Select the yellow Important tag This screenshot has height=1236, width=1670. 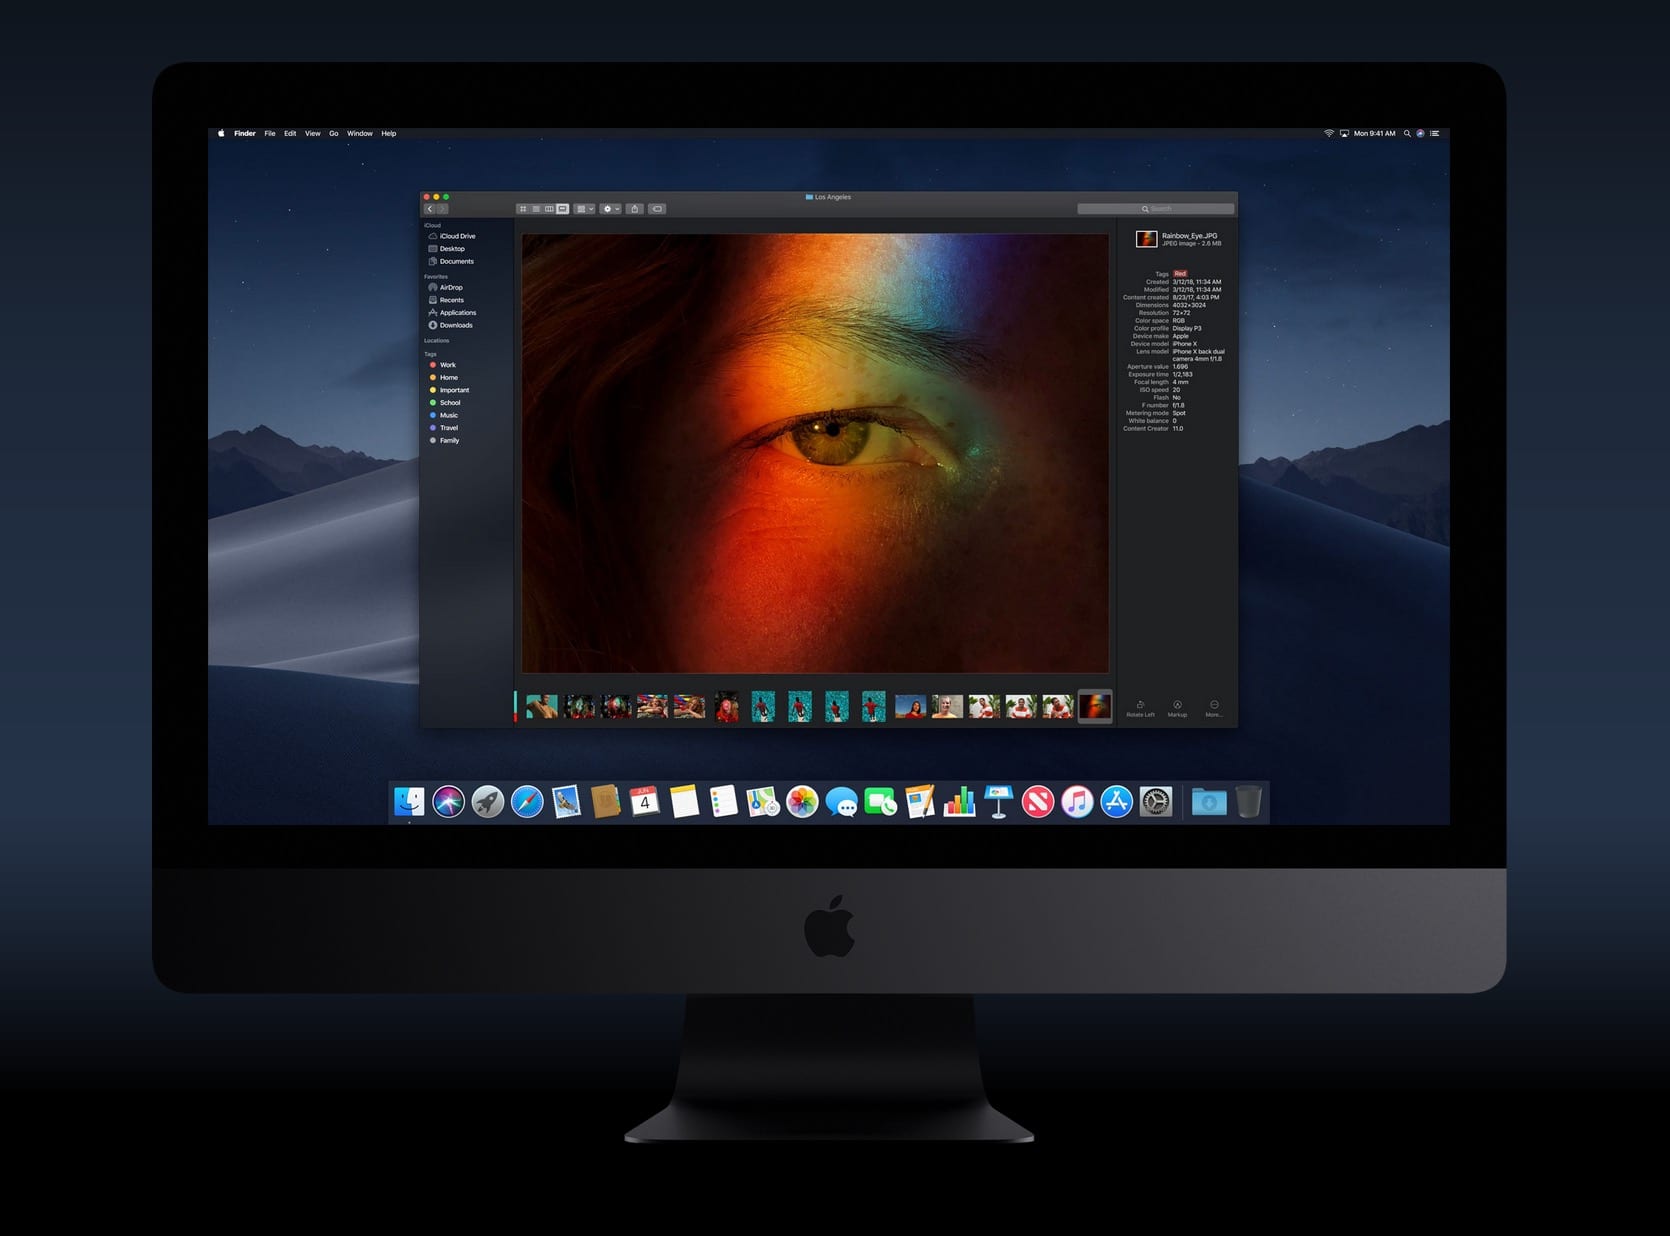click(449, 390)
